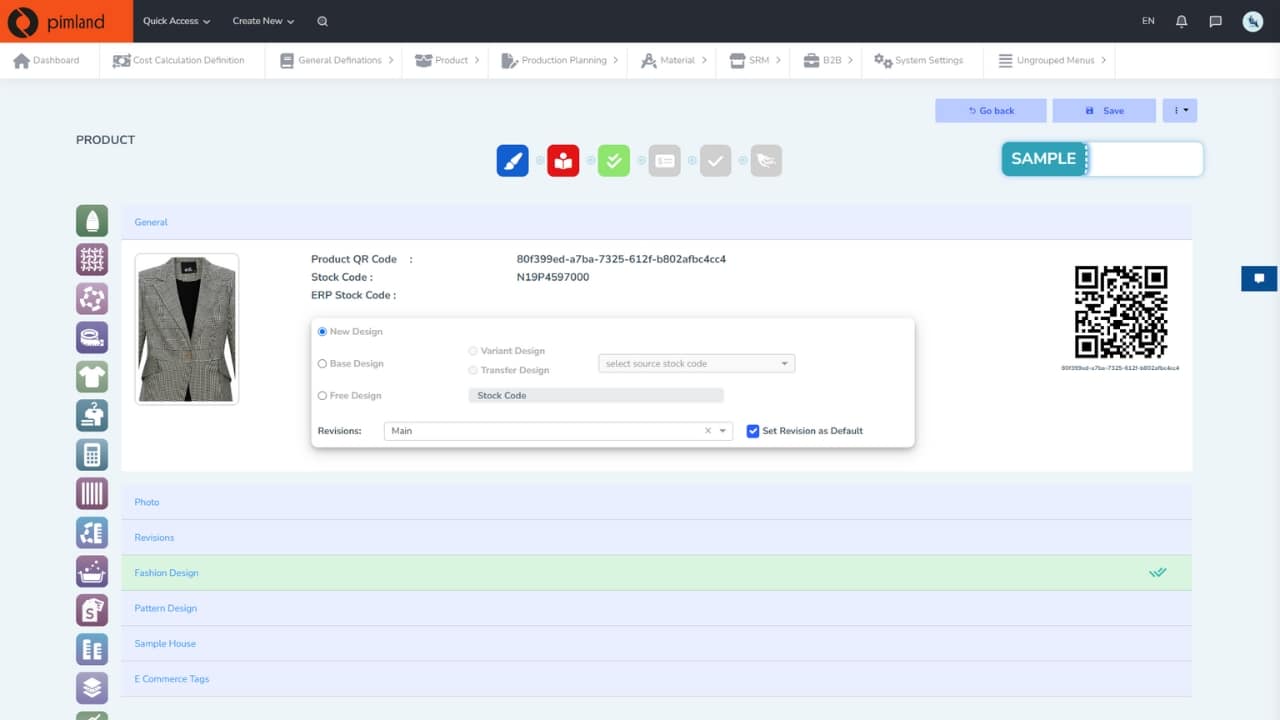Select the New Design radio button

[x=322, y=332]
